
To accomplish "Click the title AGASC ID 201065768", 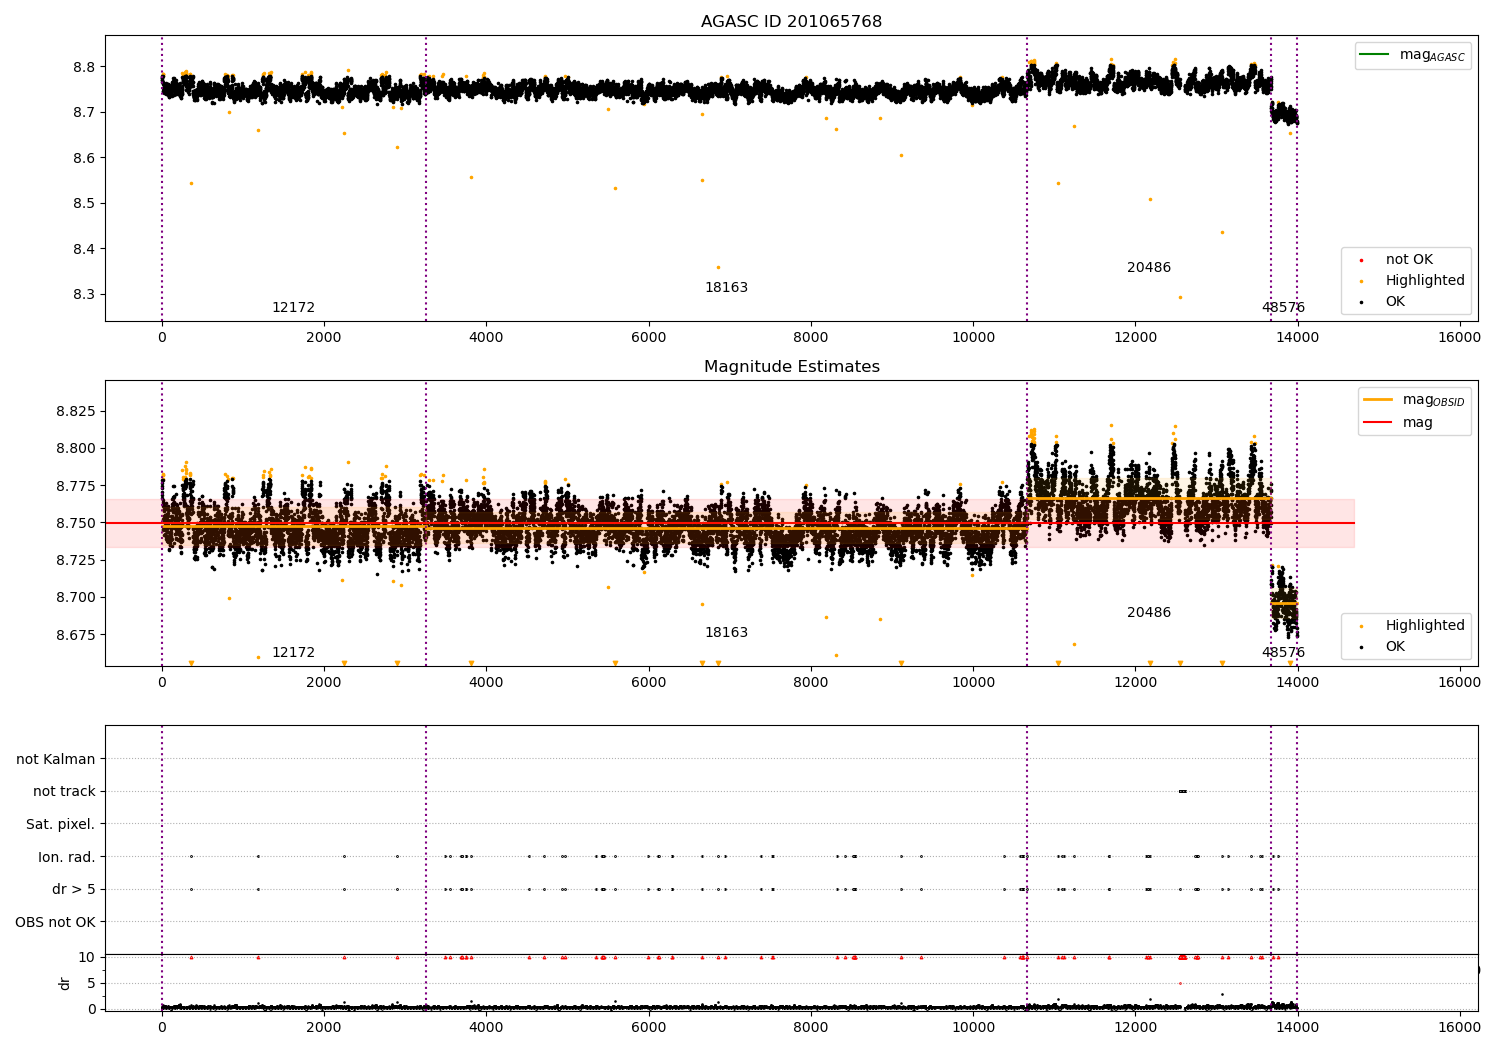I will 791,21.
